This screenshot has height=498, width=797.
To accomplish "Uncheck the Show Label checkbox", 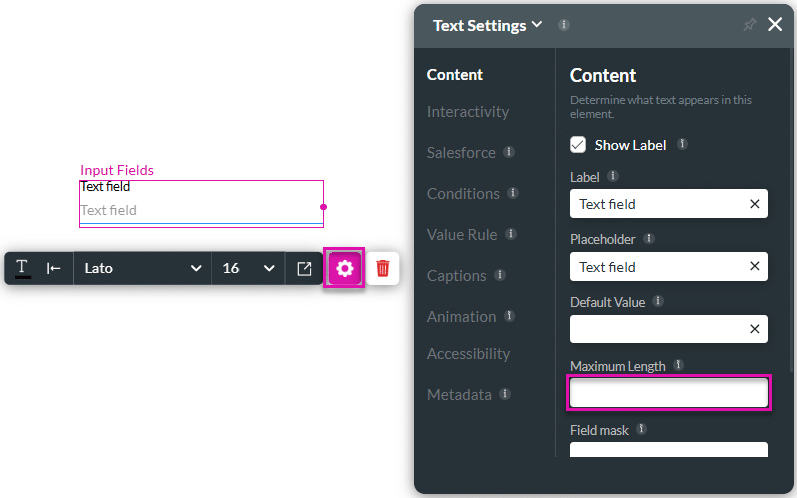I will [x=578, y=145].
